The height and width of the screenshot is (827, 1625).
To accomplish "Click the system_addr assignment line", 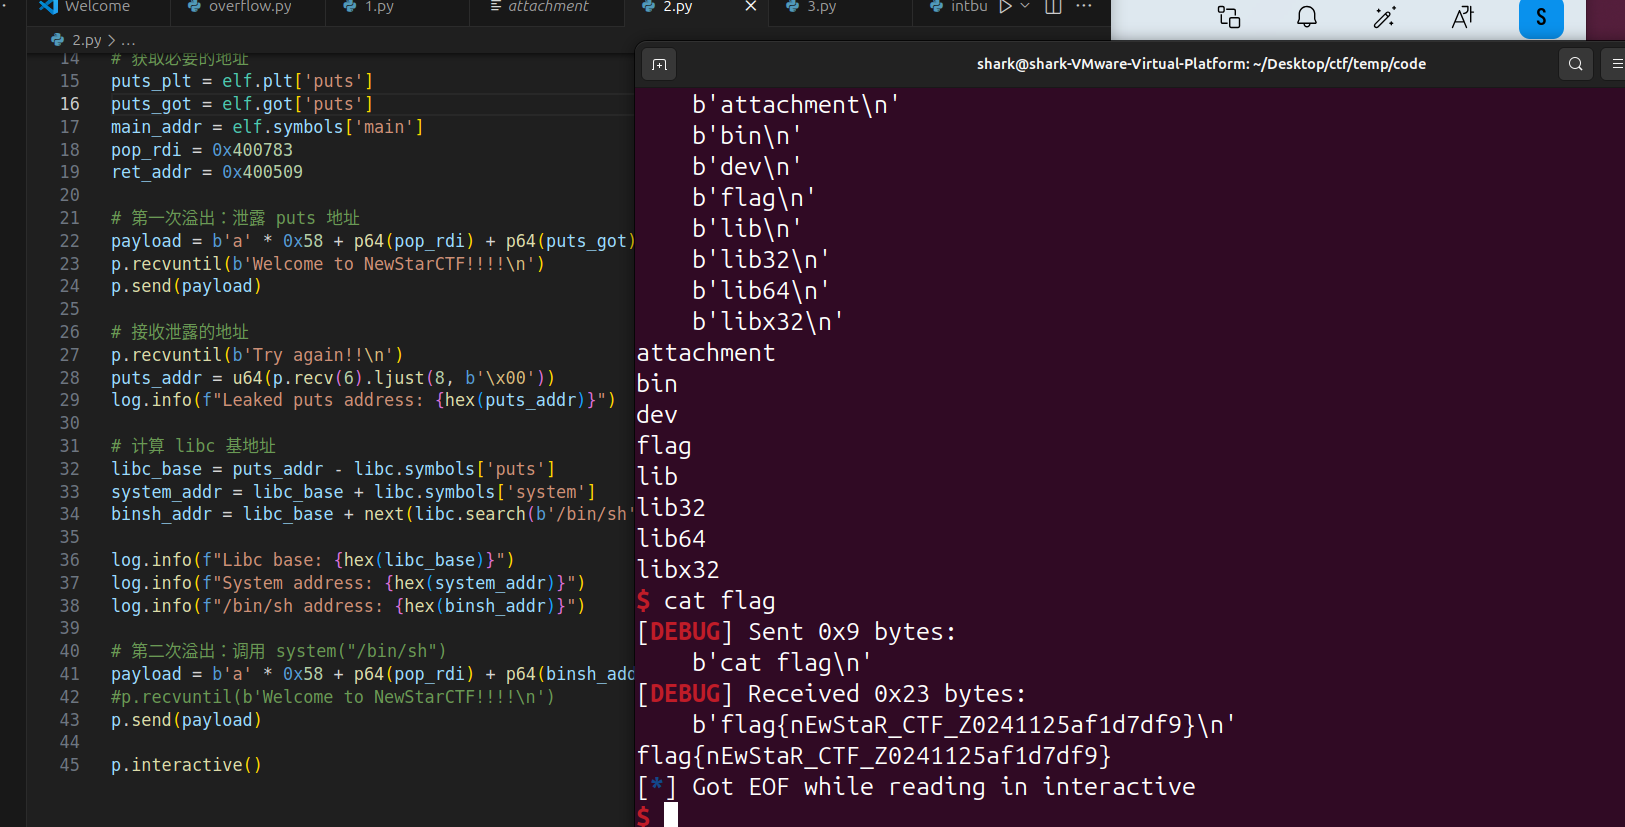I will (353, 492).
